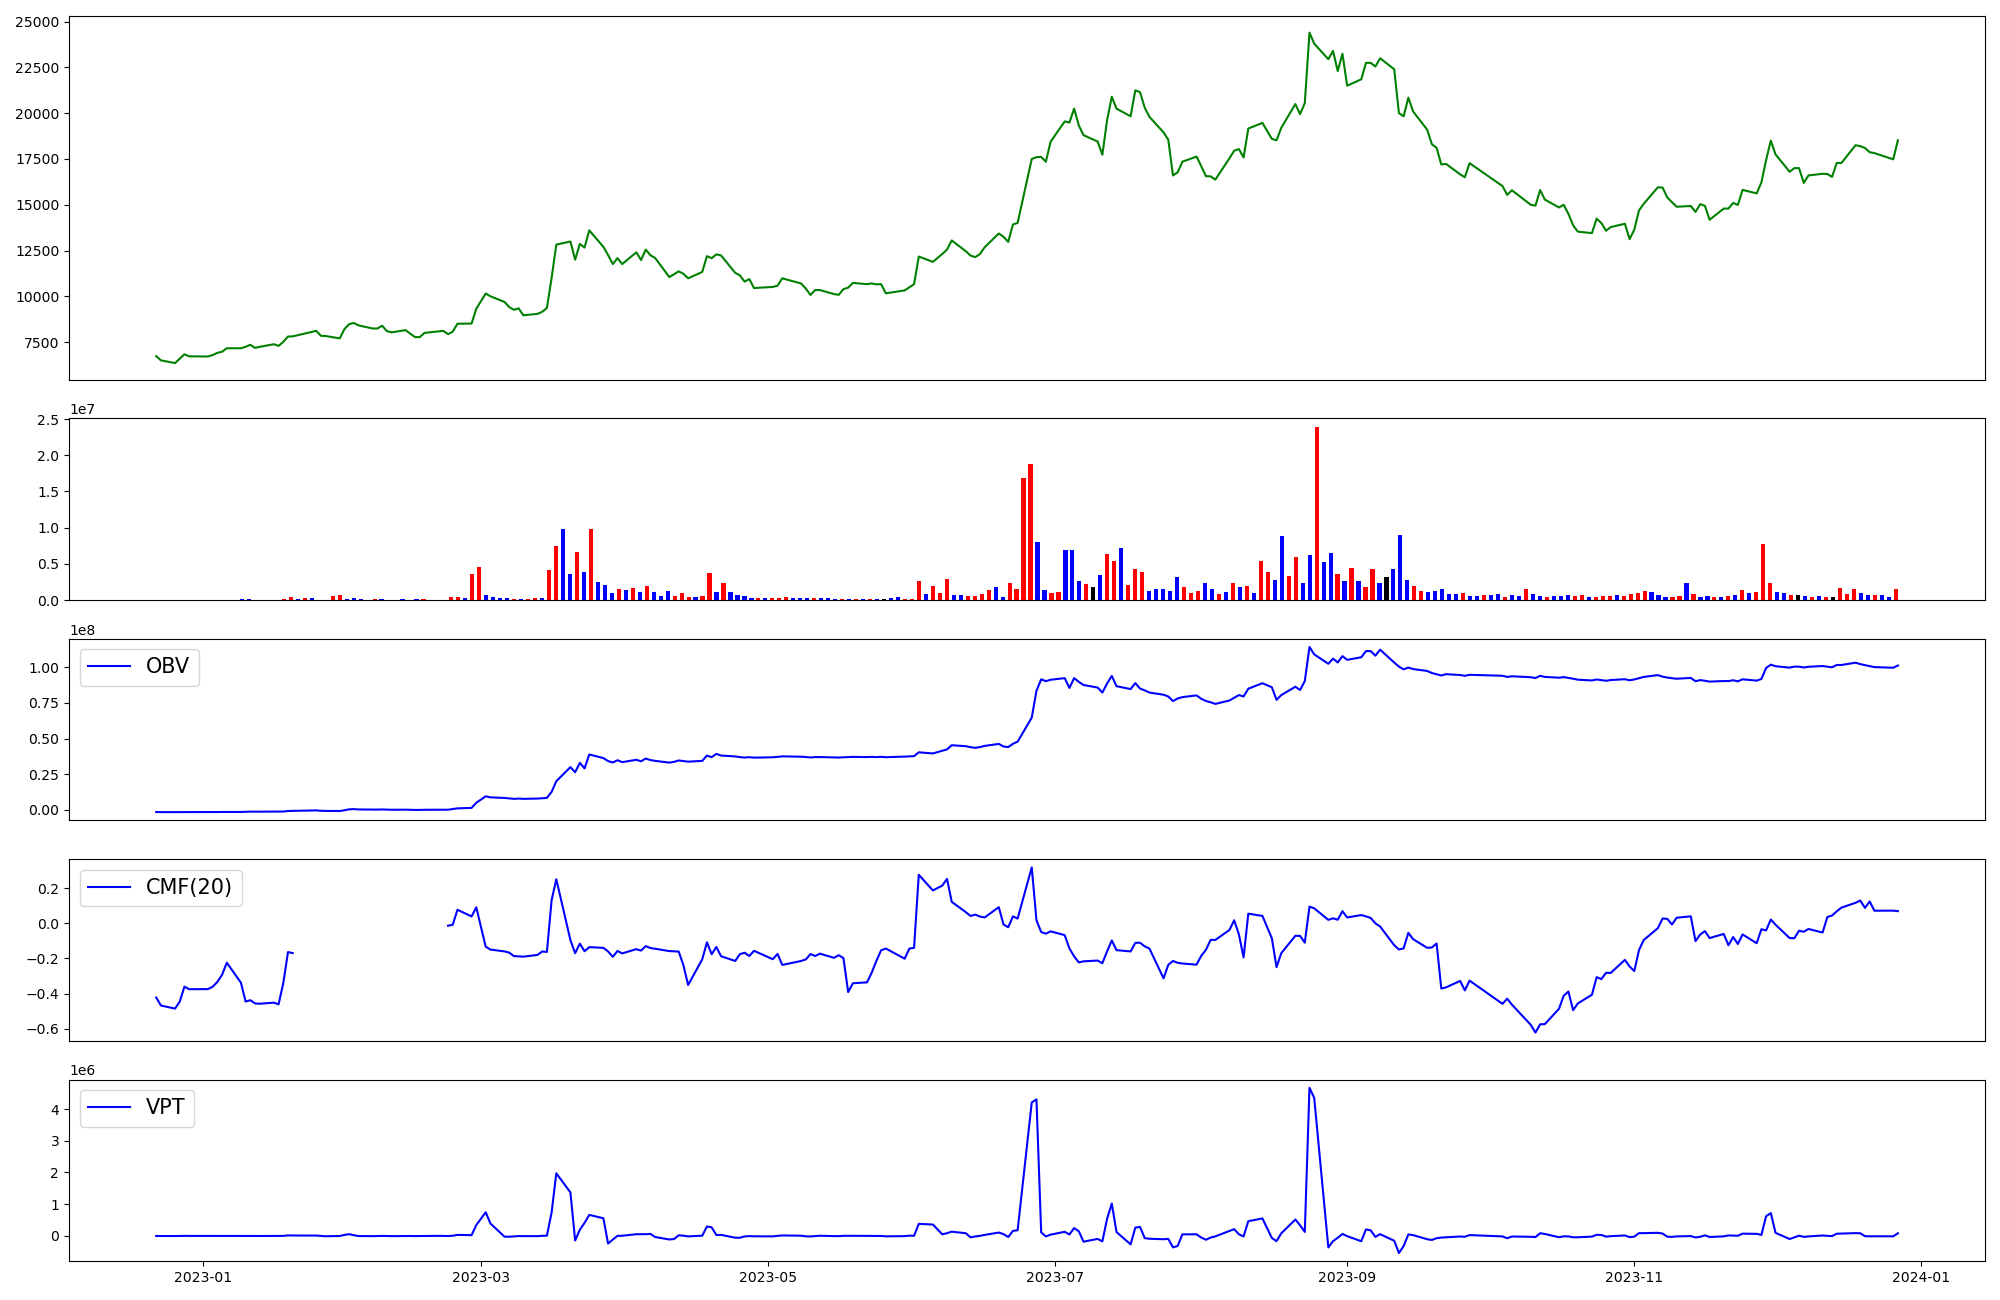This screenshot has width=2000, height=1300.
Task: Click the 1e8 scale label above the OBV chart
Action: [82, 630]
